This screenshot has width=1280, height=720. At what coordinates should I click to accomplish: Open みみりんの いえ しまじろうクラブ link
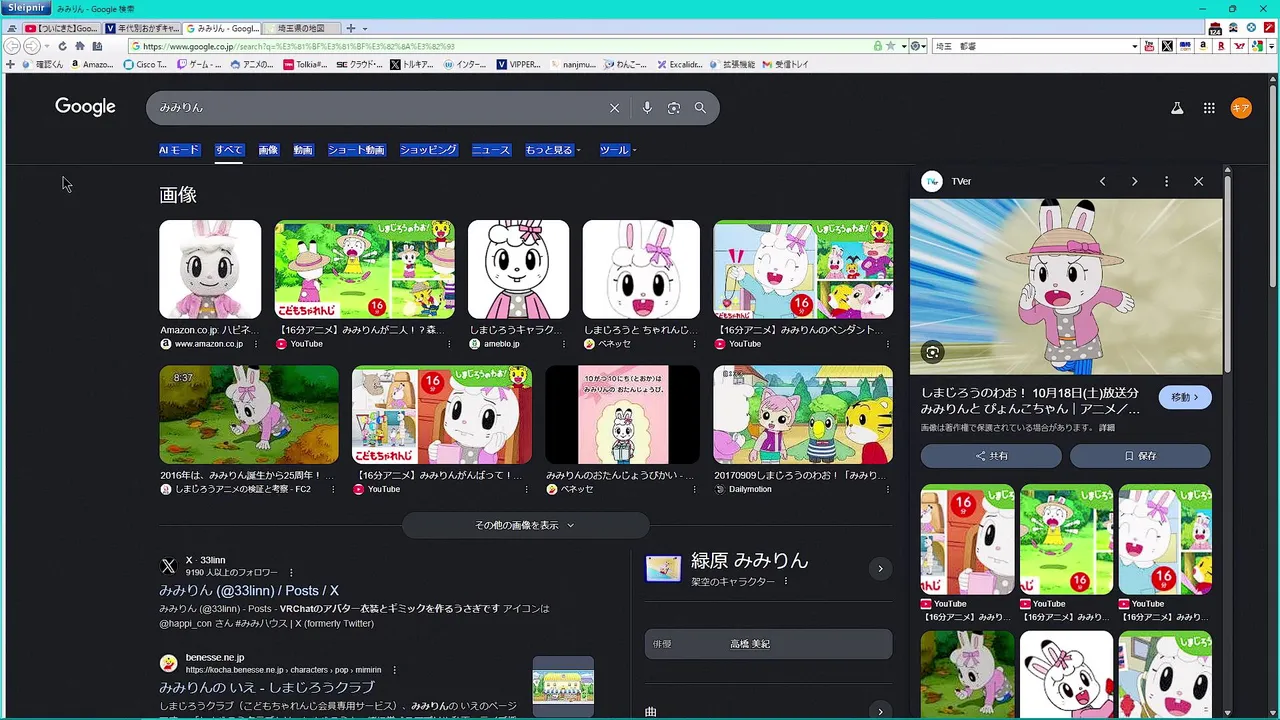click(x=267, y=687)
